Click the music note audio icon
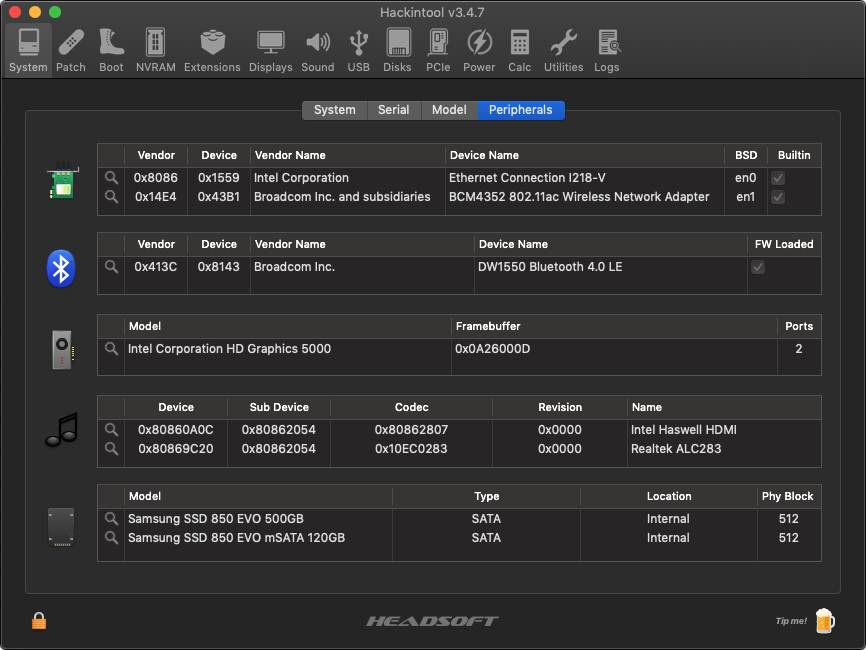Image resolution: width=866 pixels, height=650 pixels. point(61,430)
